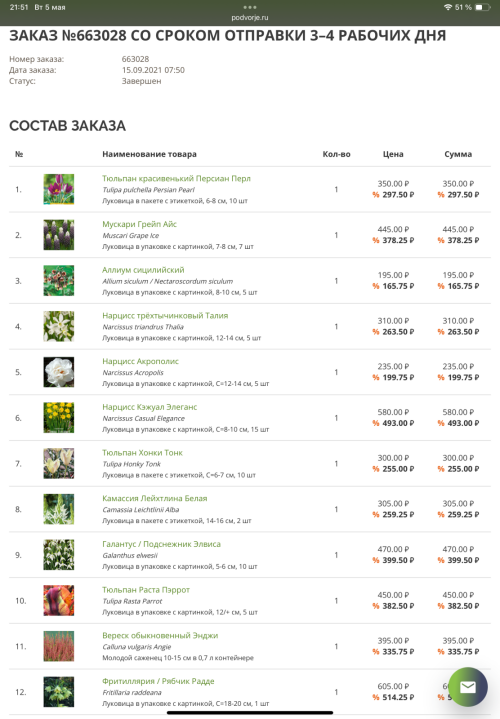Open Камассия Лейхтлина Белая product link
500x719 pixels.
(x=155, y=498)
